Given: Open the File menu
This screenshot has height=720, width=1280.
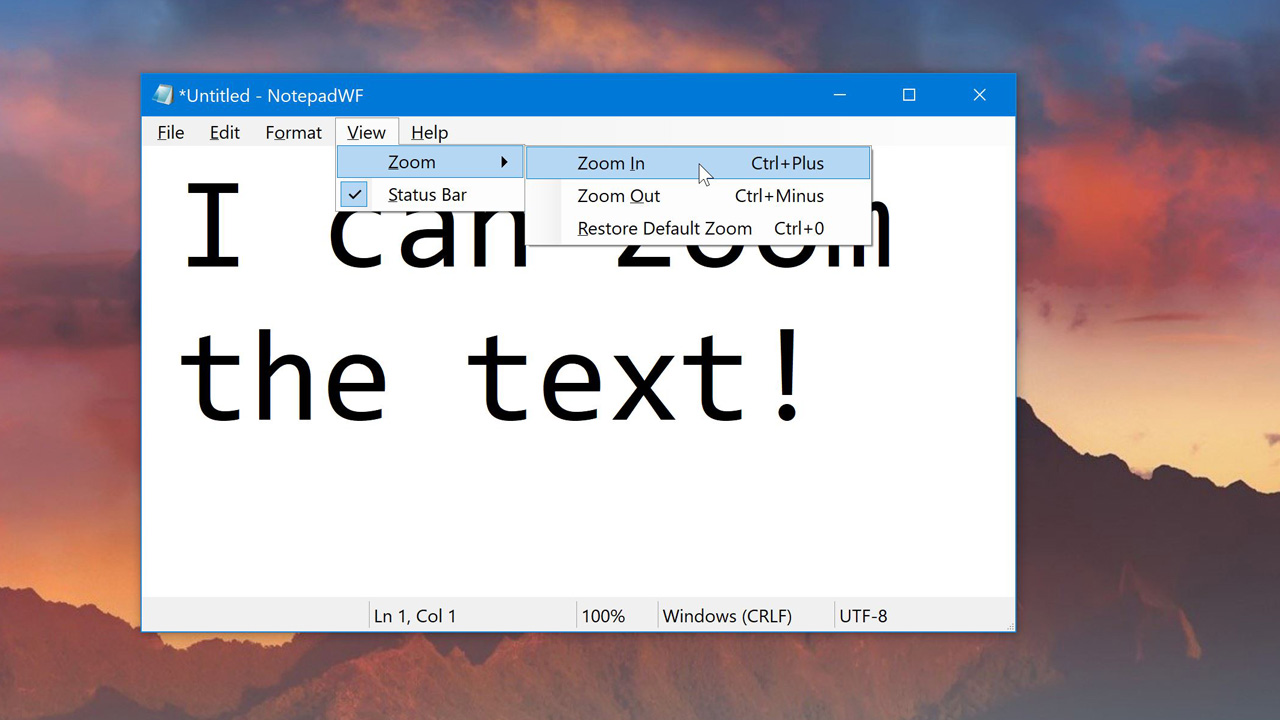Looking at the screenshot, I should coord(171,132).
